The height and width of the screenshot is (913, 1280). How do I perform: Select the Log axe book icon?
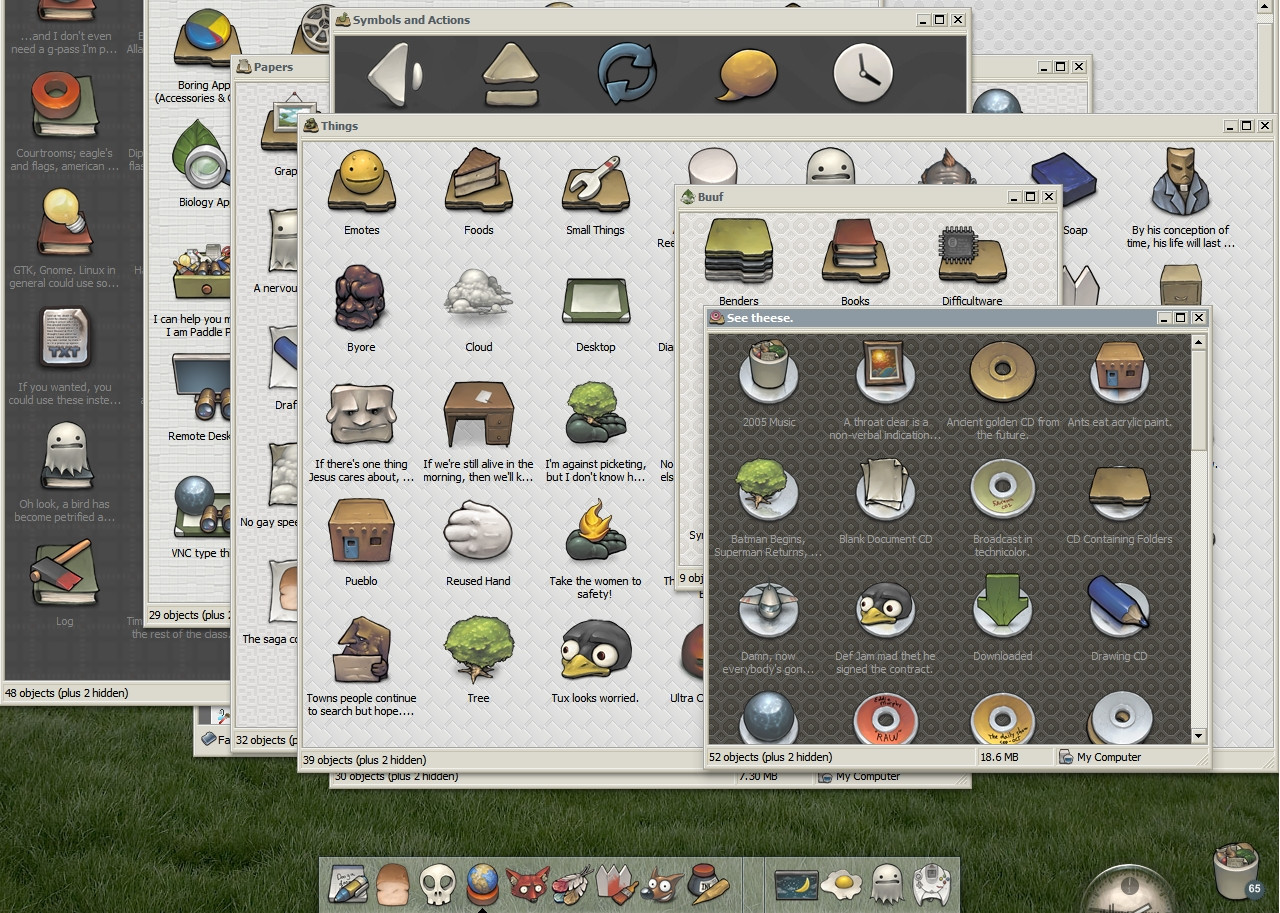click(x=64, y=571)
